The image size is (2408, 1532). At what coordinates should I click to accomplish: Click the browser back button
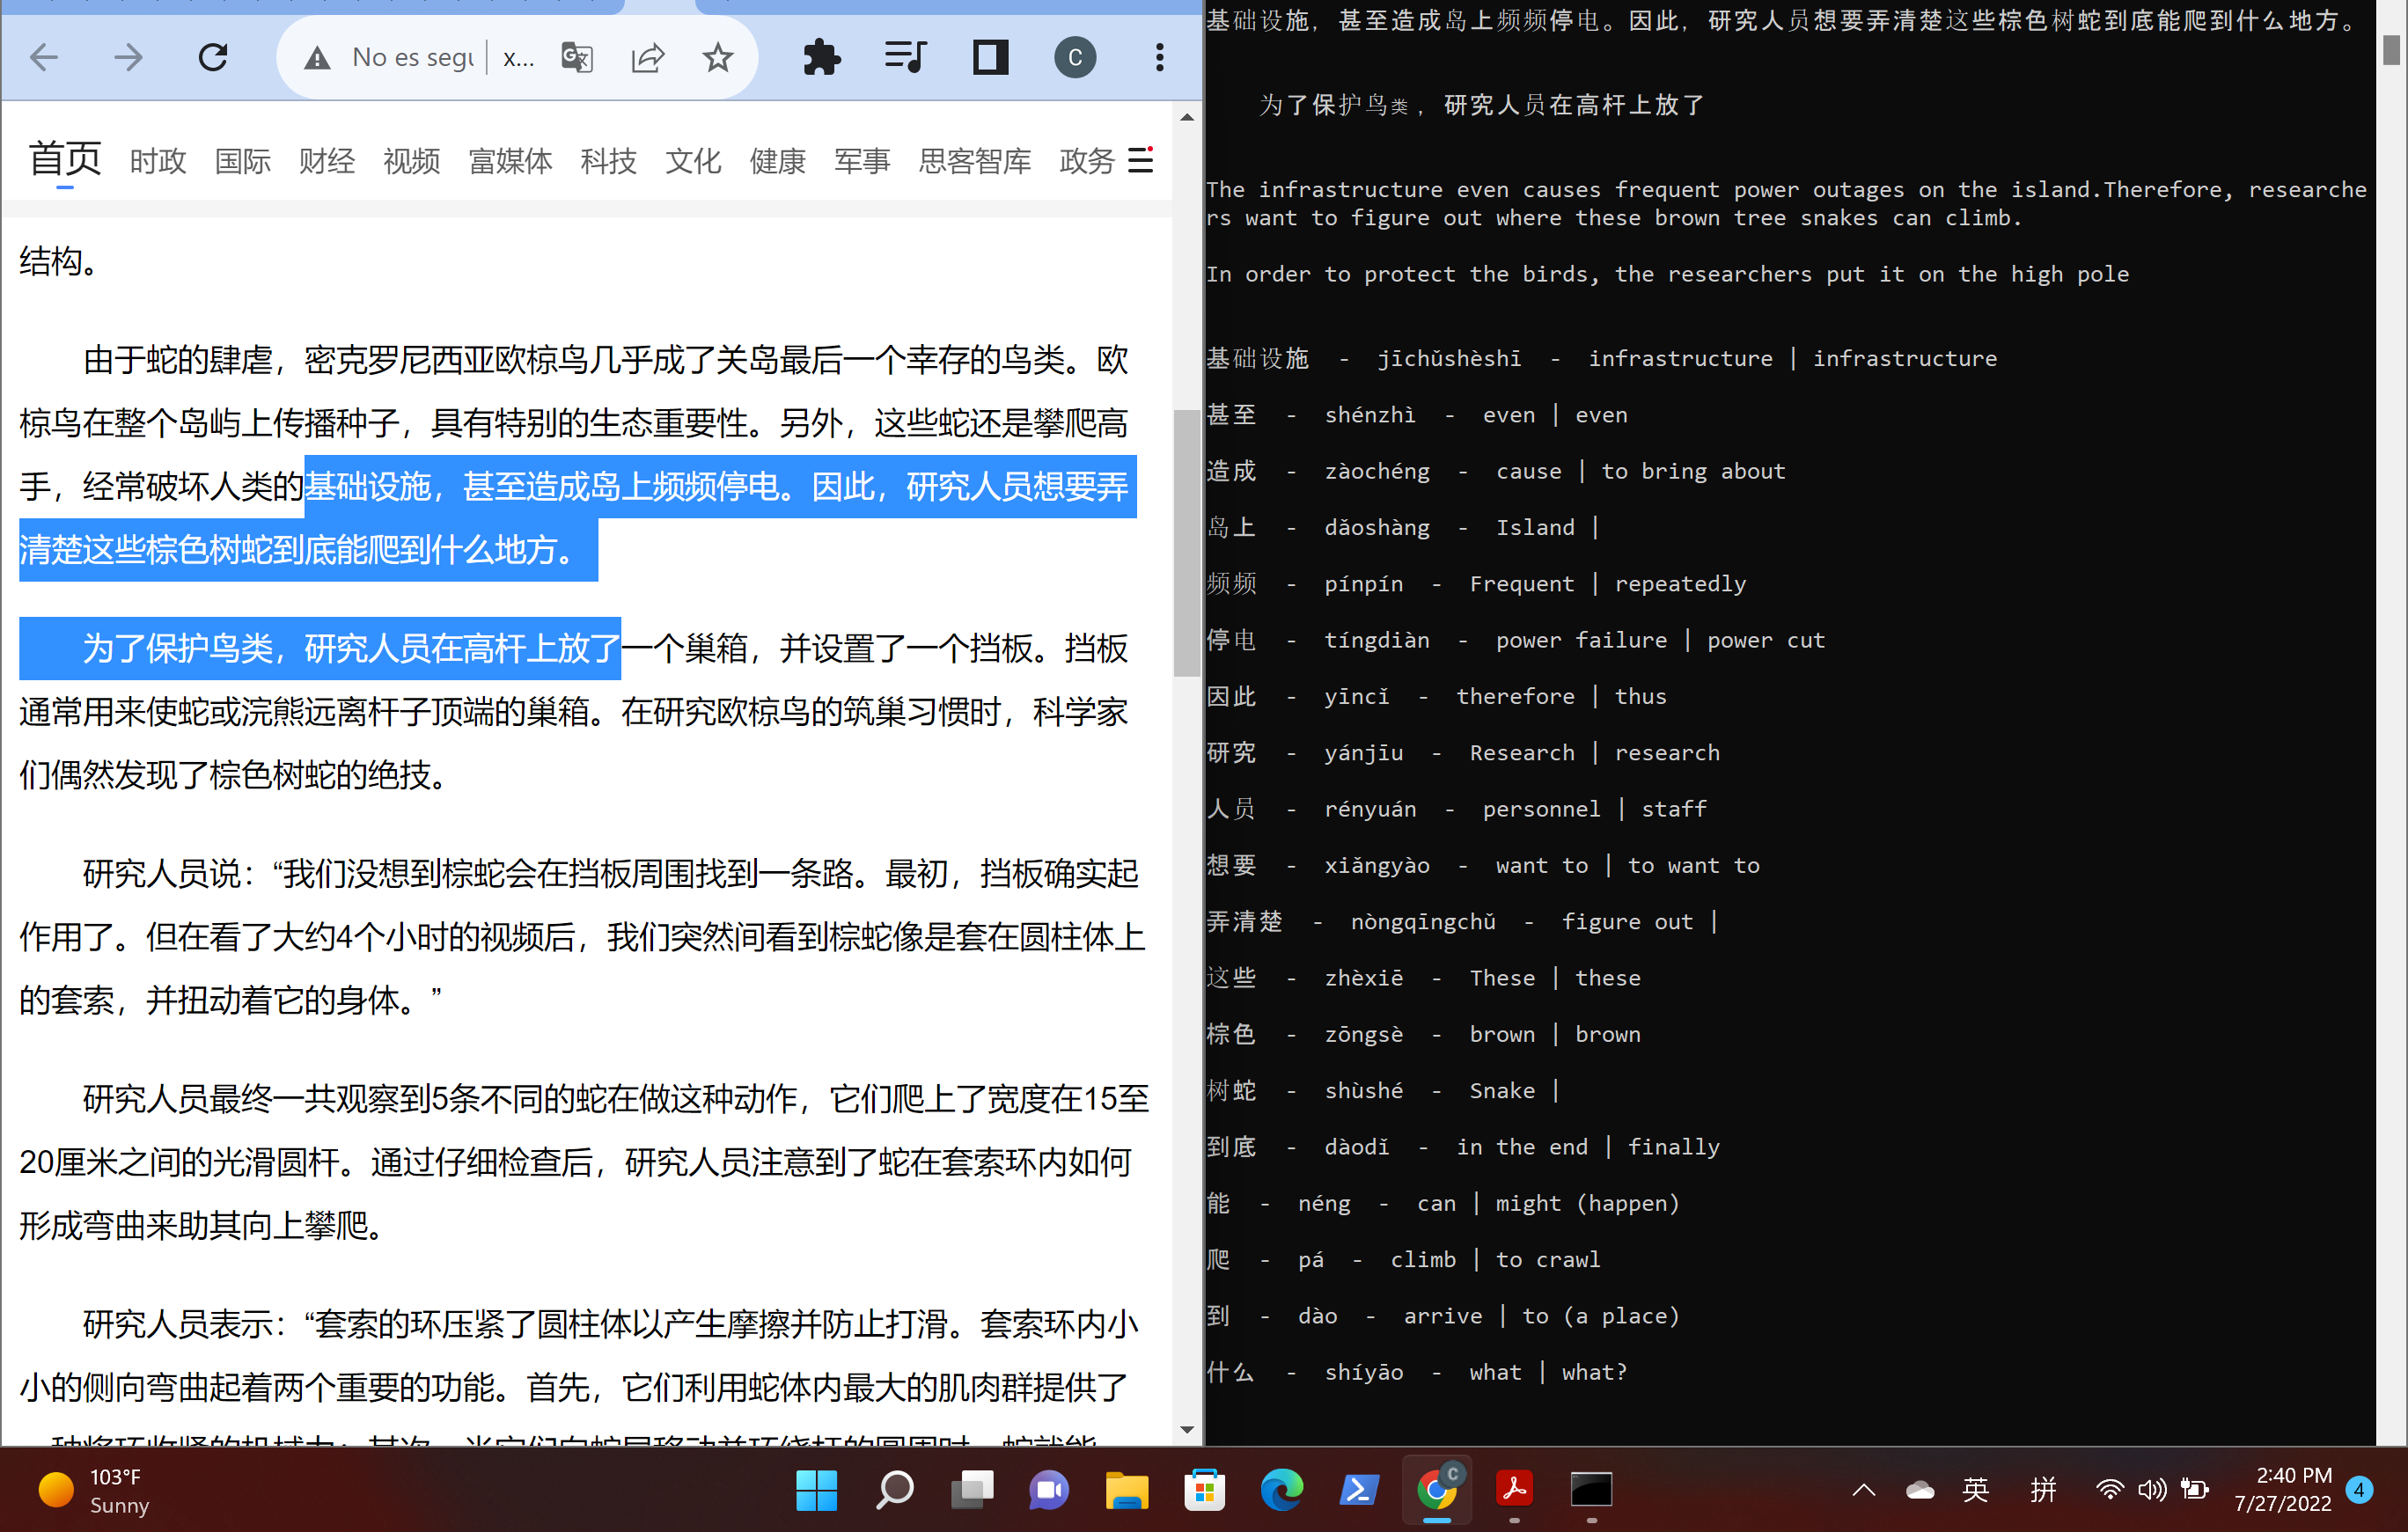click(43, 57)
